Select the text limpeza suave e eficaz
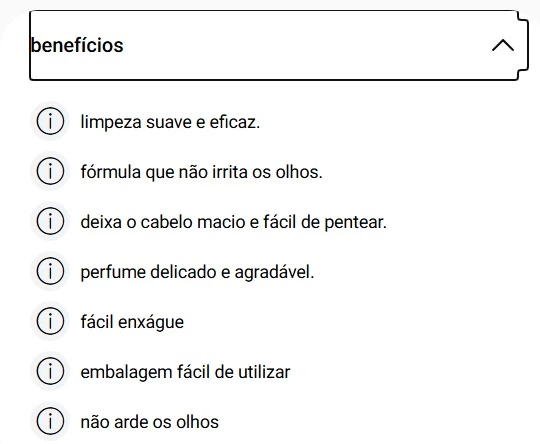The width and height of the screenshot is (540, 444). point(170,122)
